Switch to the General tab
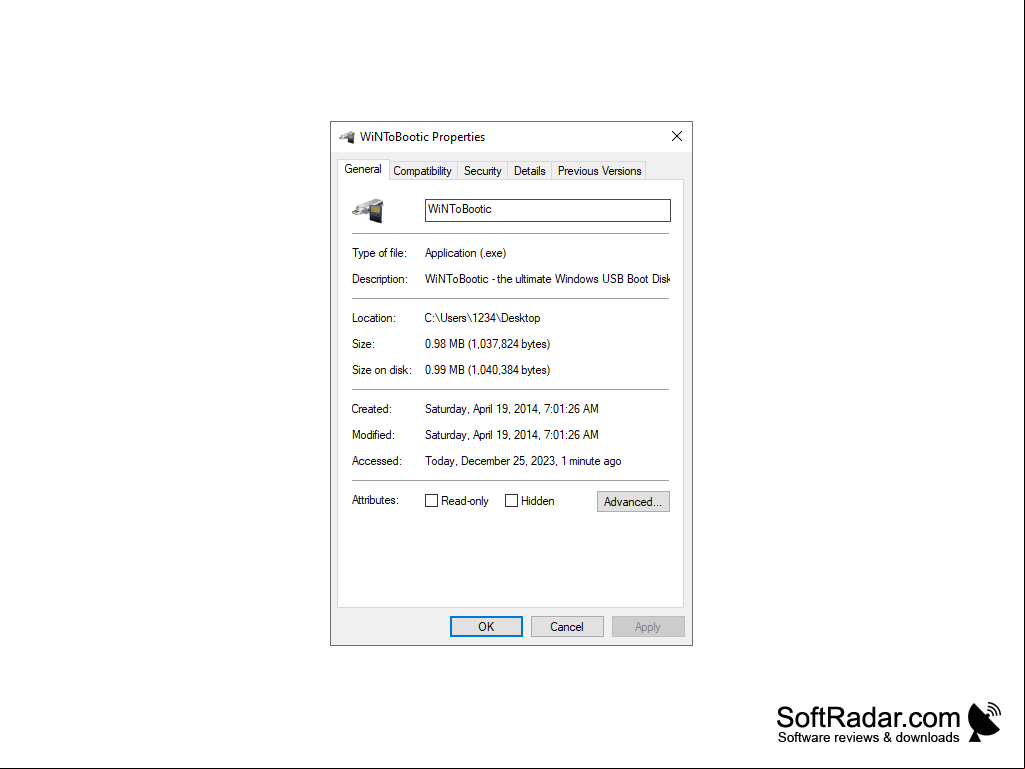The height and width of the screenshot is (769, 1025). (363, 169)
